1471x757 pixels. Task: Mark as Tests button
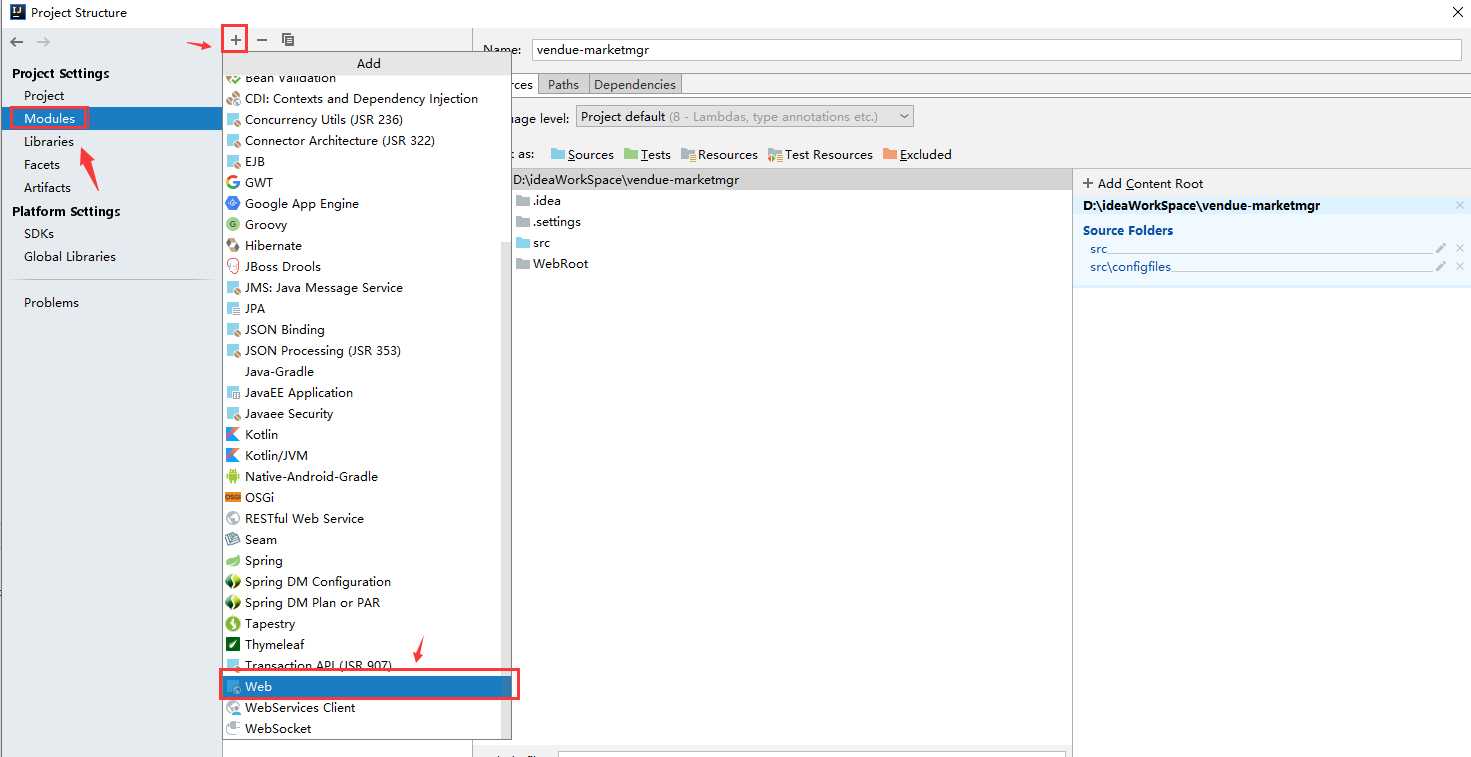coord(647,154)
